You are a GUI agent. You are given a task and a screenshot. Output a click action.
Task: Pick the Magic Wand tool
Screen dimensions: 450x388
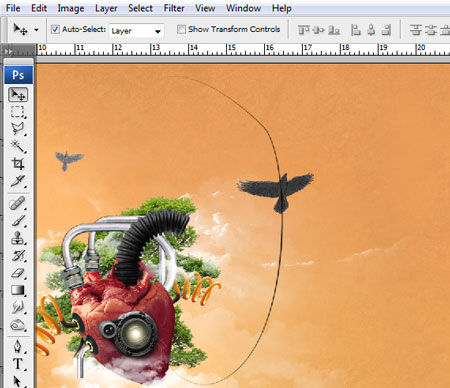pos(18,146)
